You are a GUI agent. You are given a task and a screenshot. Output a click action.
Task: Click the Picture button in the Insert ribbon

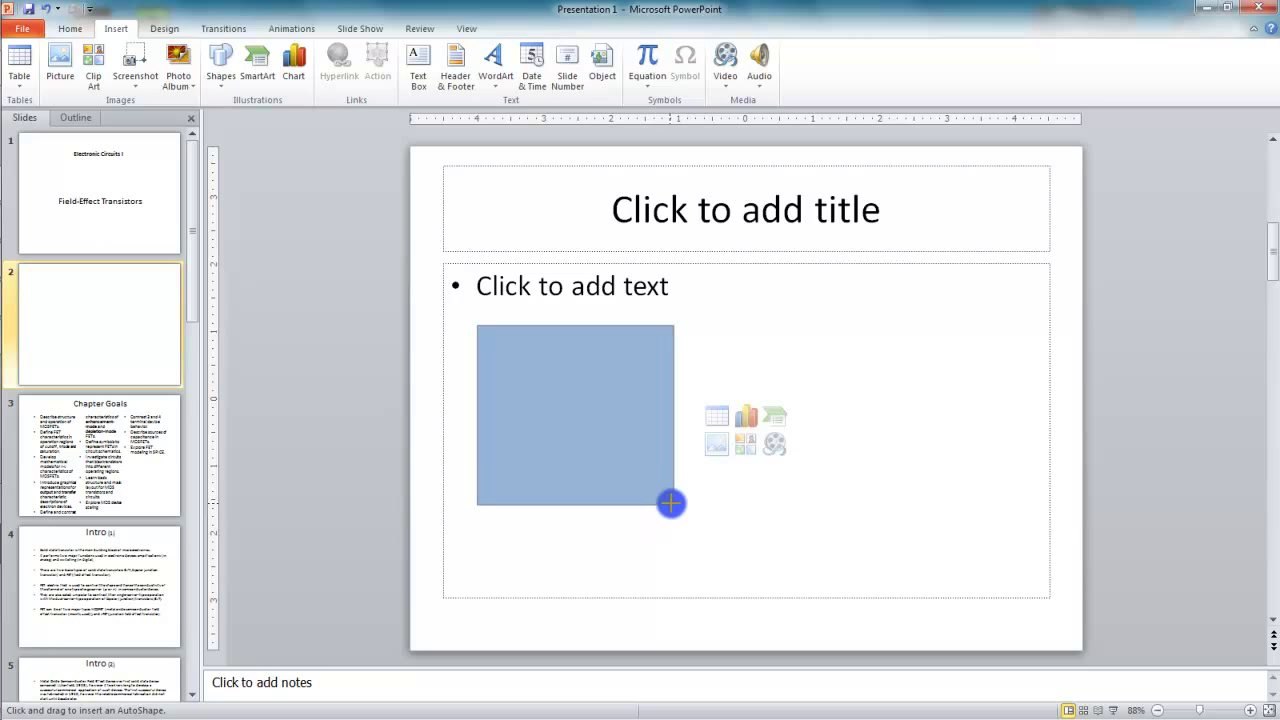[60, 62]
